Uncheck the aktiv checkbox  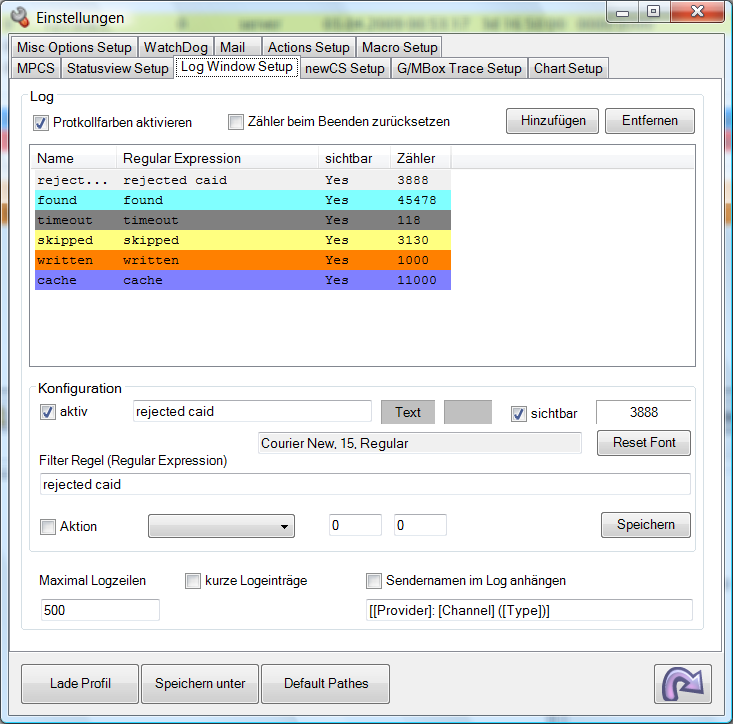click(x=47, y=412)
